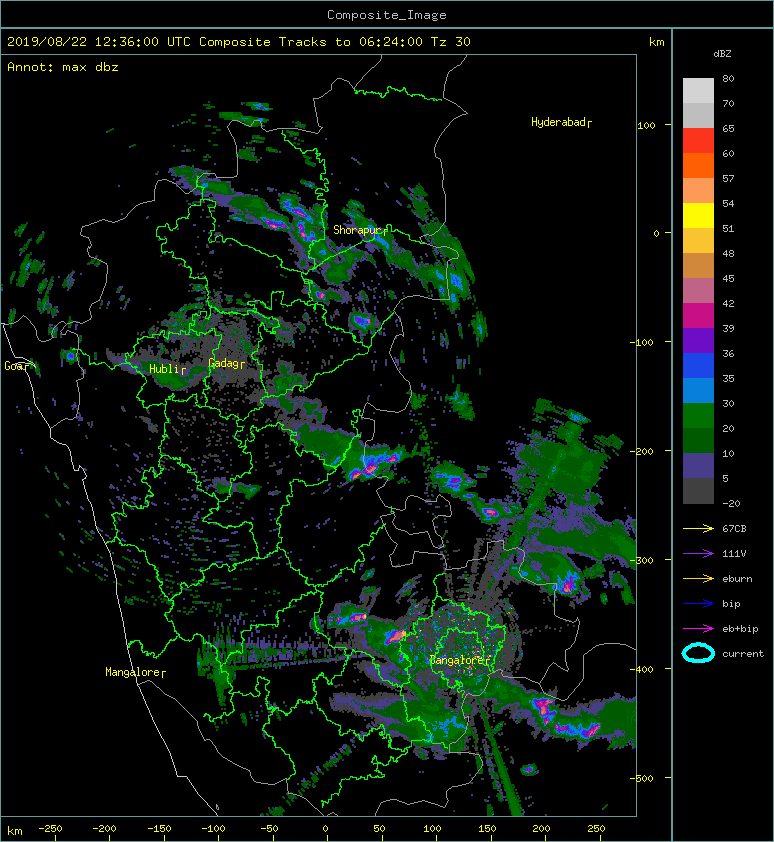Click the 80 dBZ light gray swatch
Image resolution: width=774 pixels, height=842 pixels.
click(698, 90)
